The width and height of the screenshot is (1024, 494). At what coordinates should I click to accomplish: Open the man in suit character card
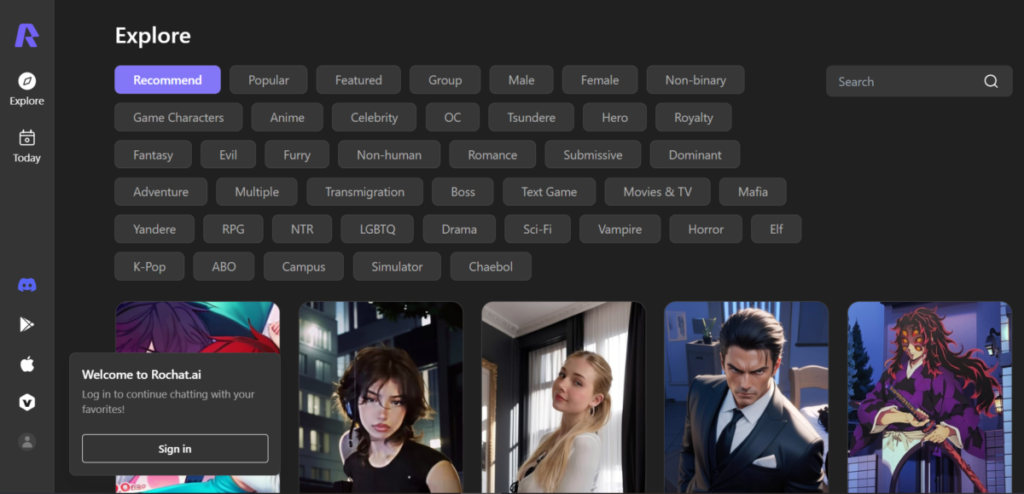click(x=746, y=397)
